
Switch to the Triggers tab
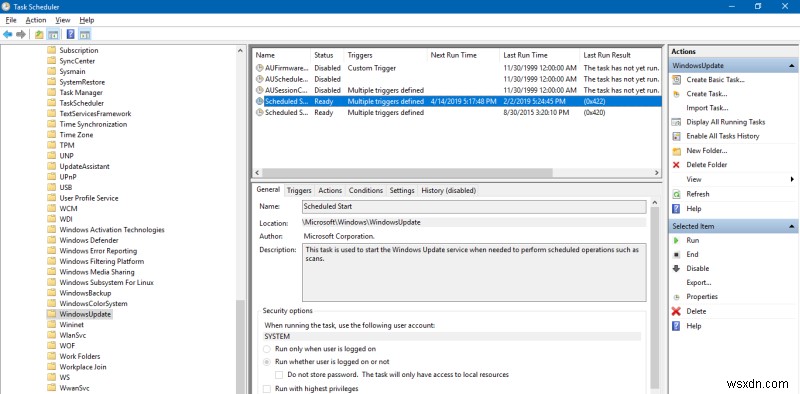[x=299, y=190]
